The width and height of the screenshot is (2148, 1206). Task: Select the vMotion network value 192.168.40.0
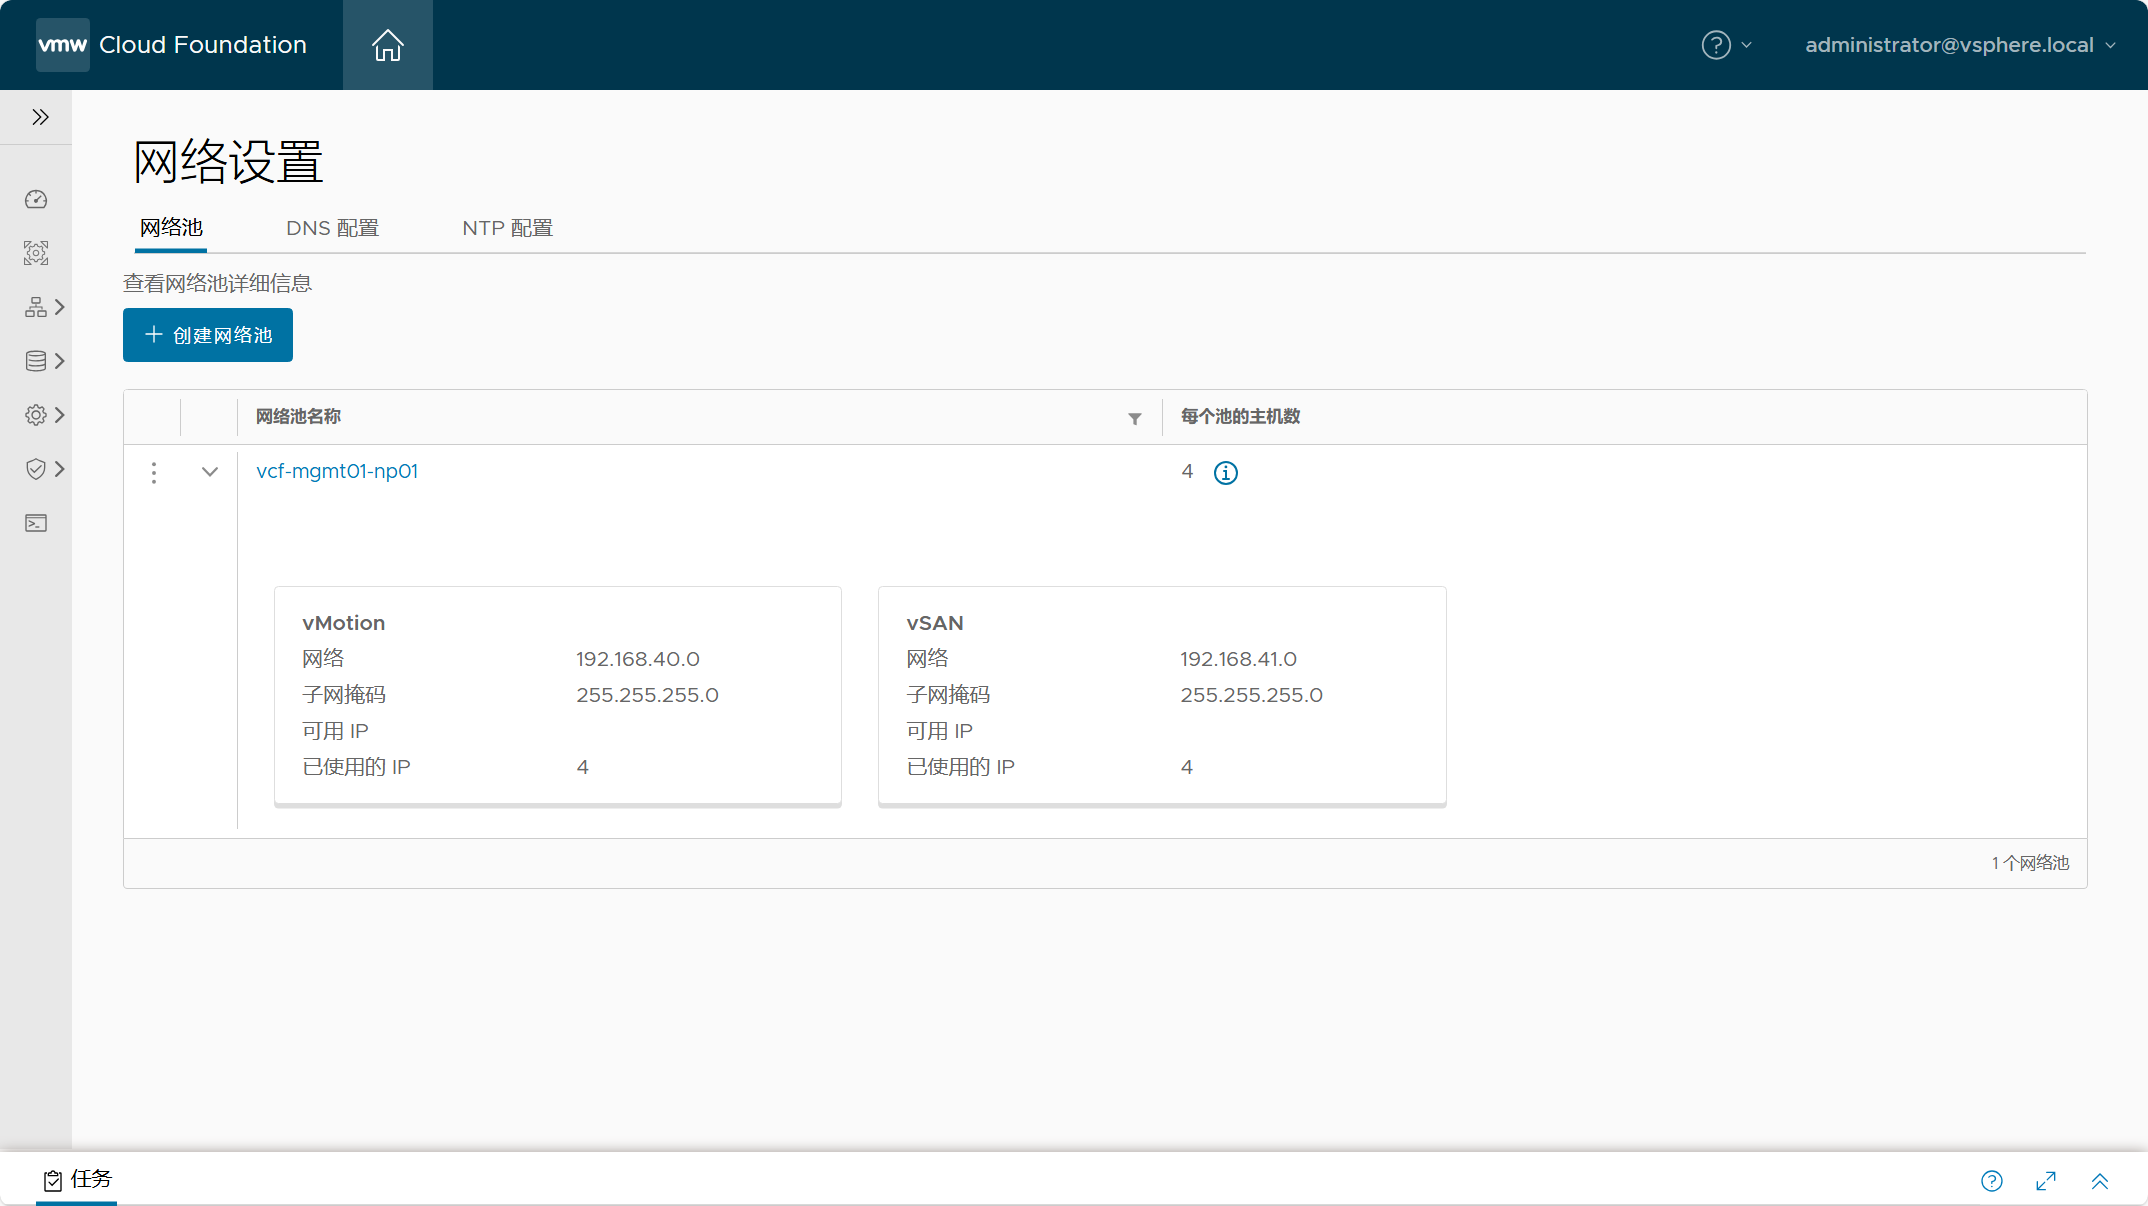pos(638,659)
